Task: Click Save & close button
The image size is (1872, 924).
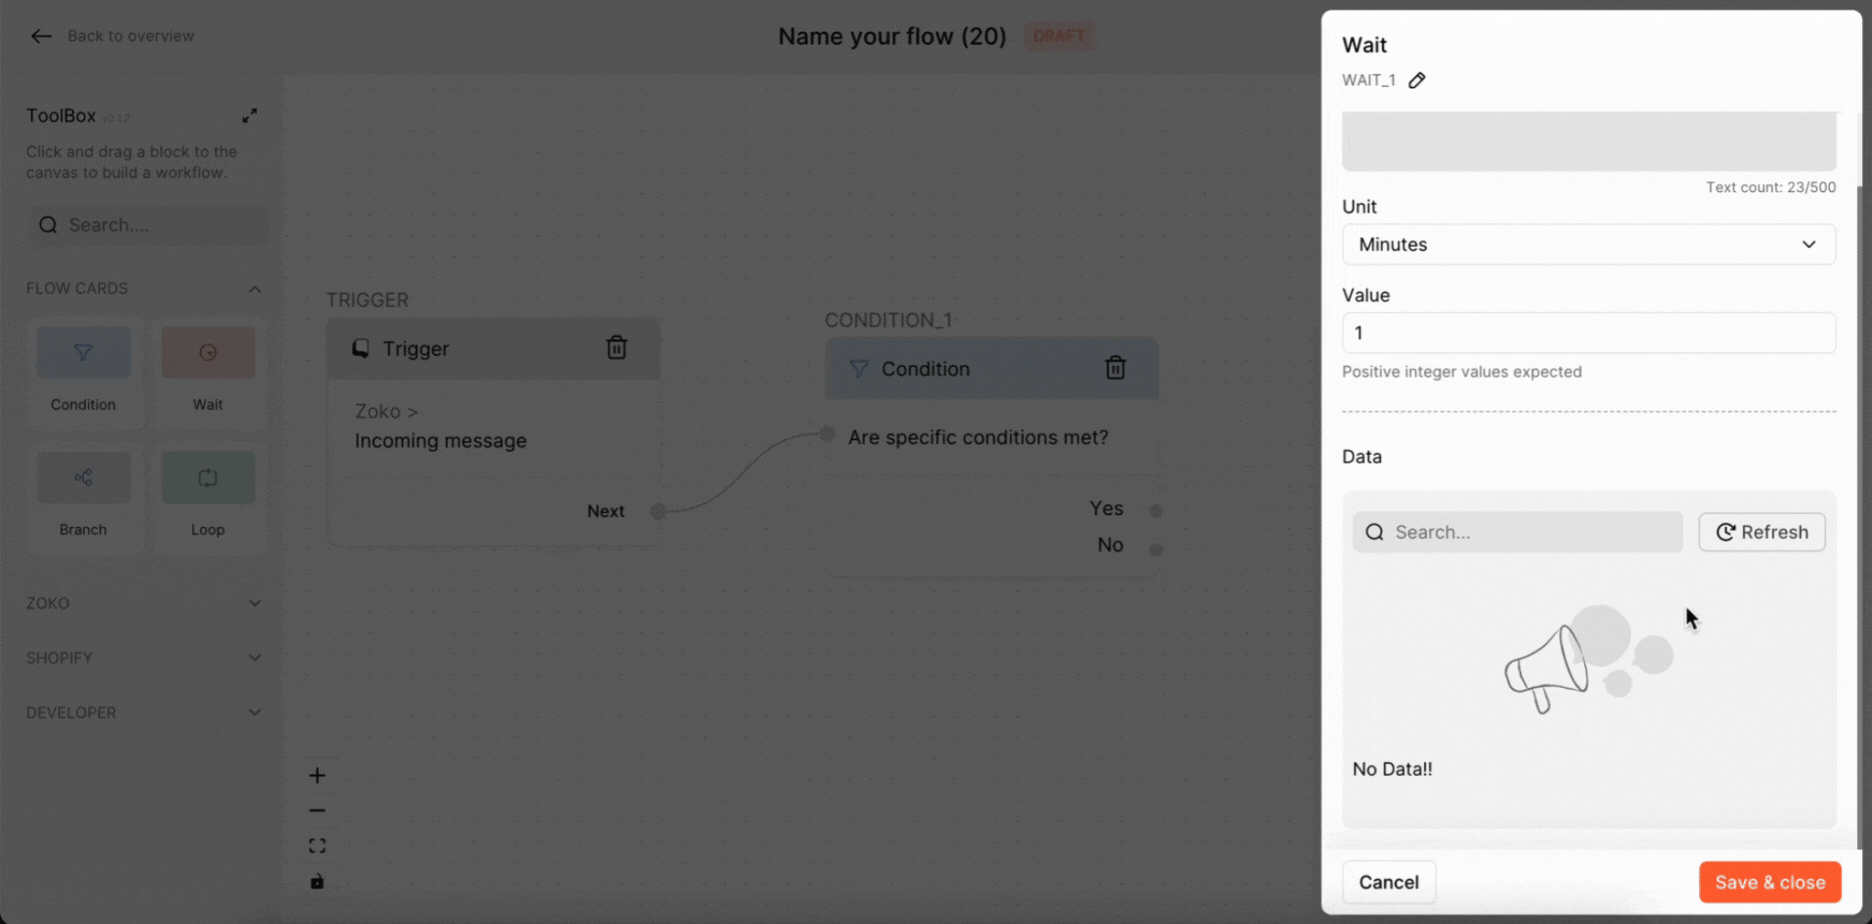Action: tap(1769, 882)
